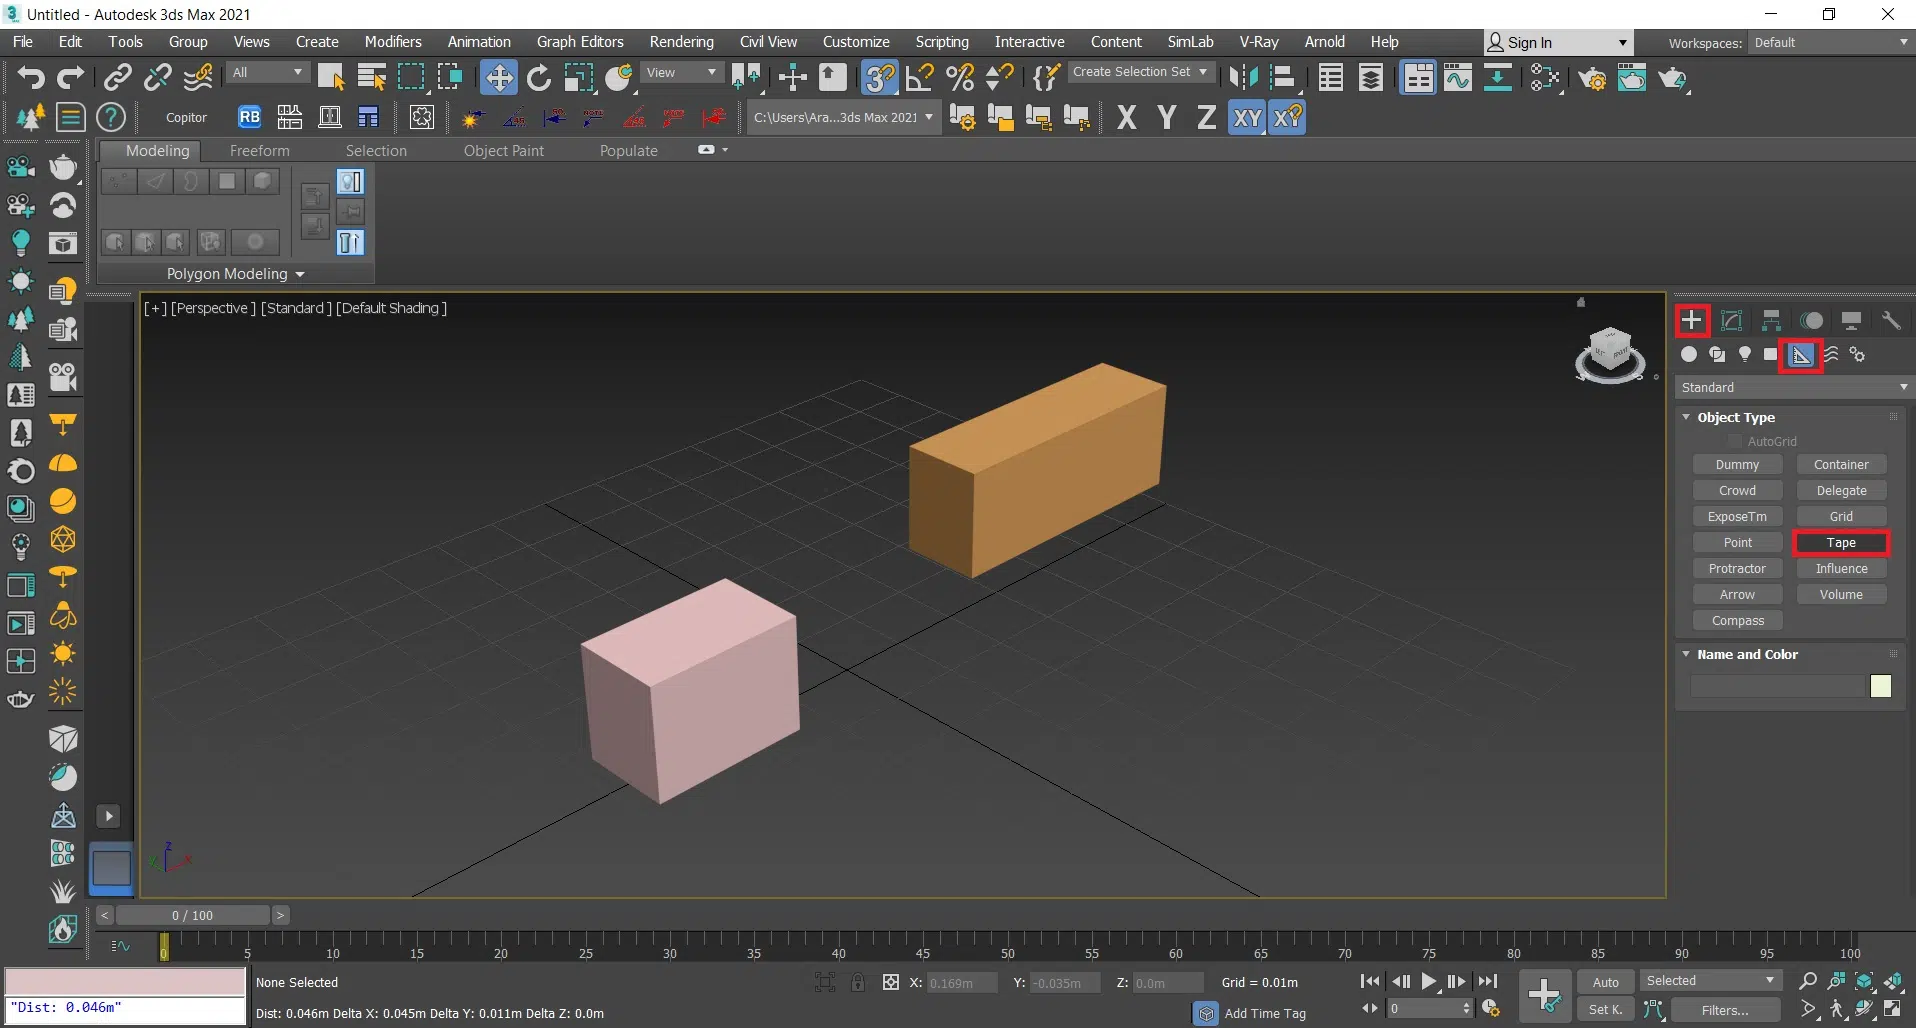Click the object color swatch

1880,686
